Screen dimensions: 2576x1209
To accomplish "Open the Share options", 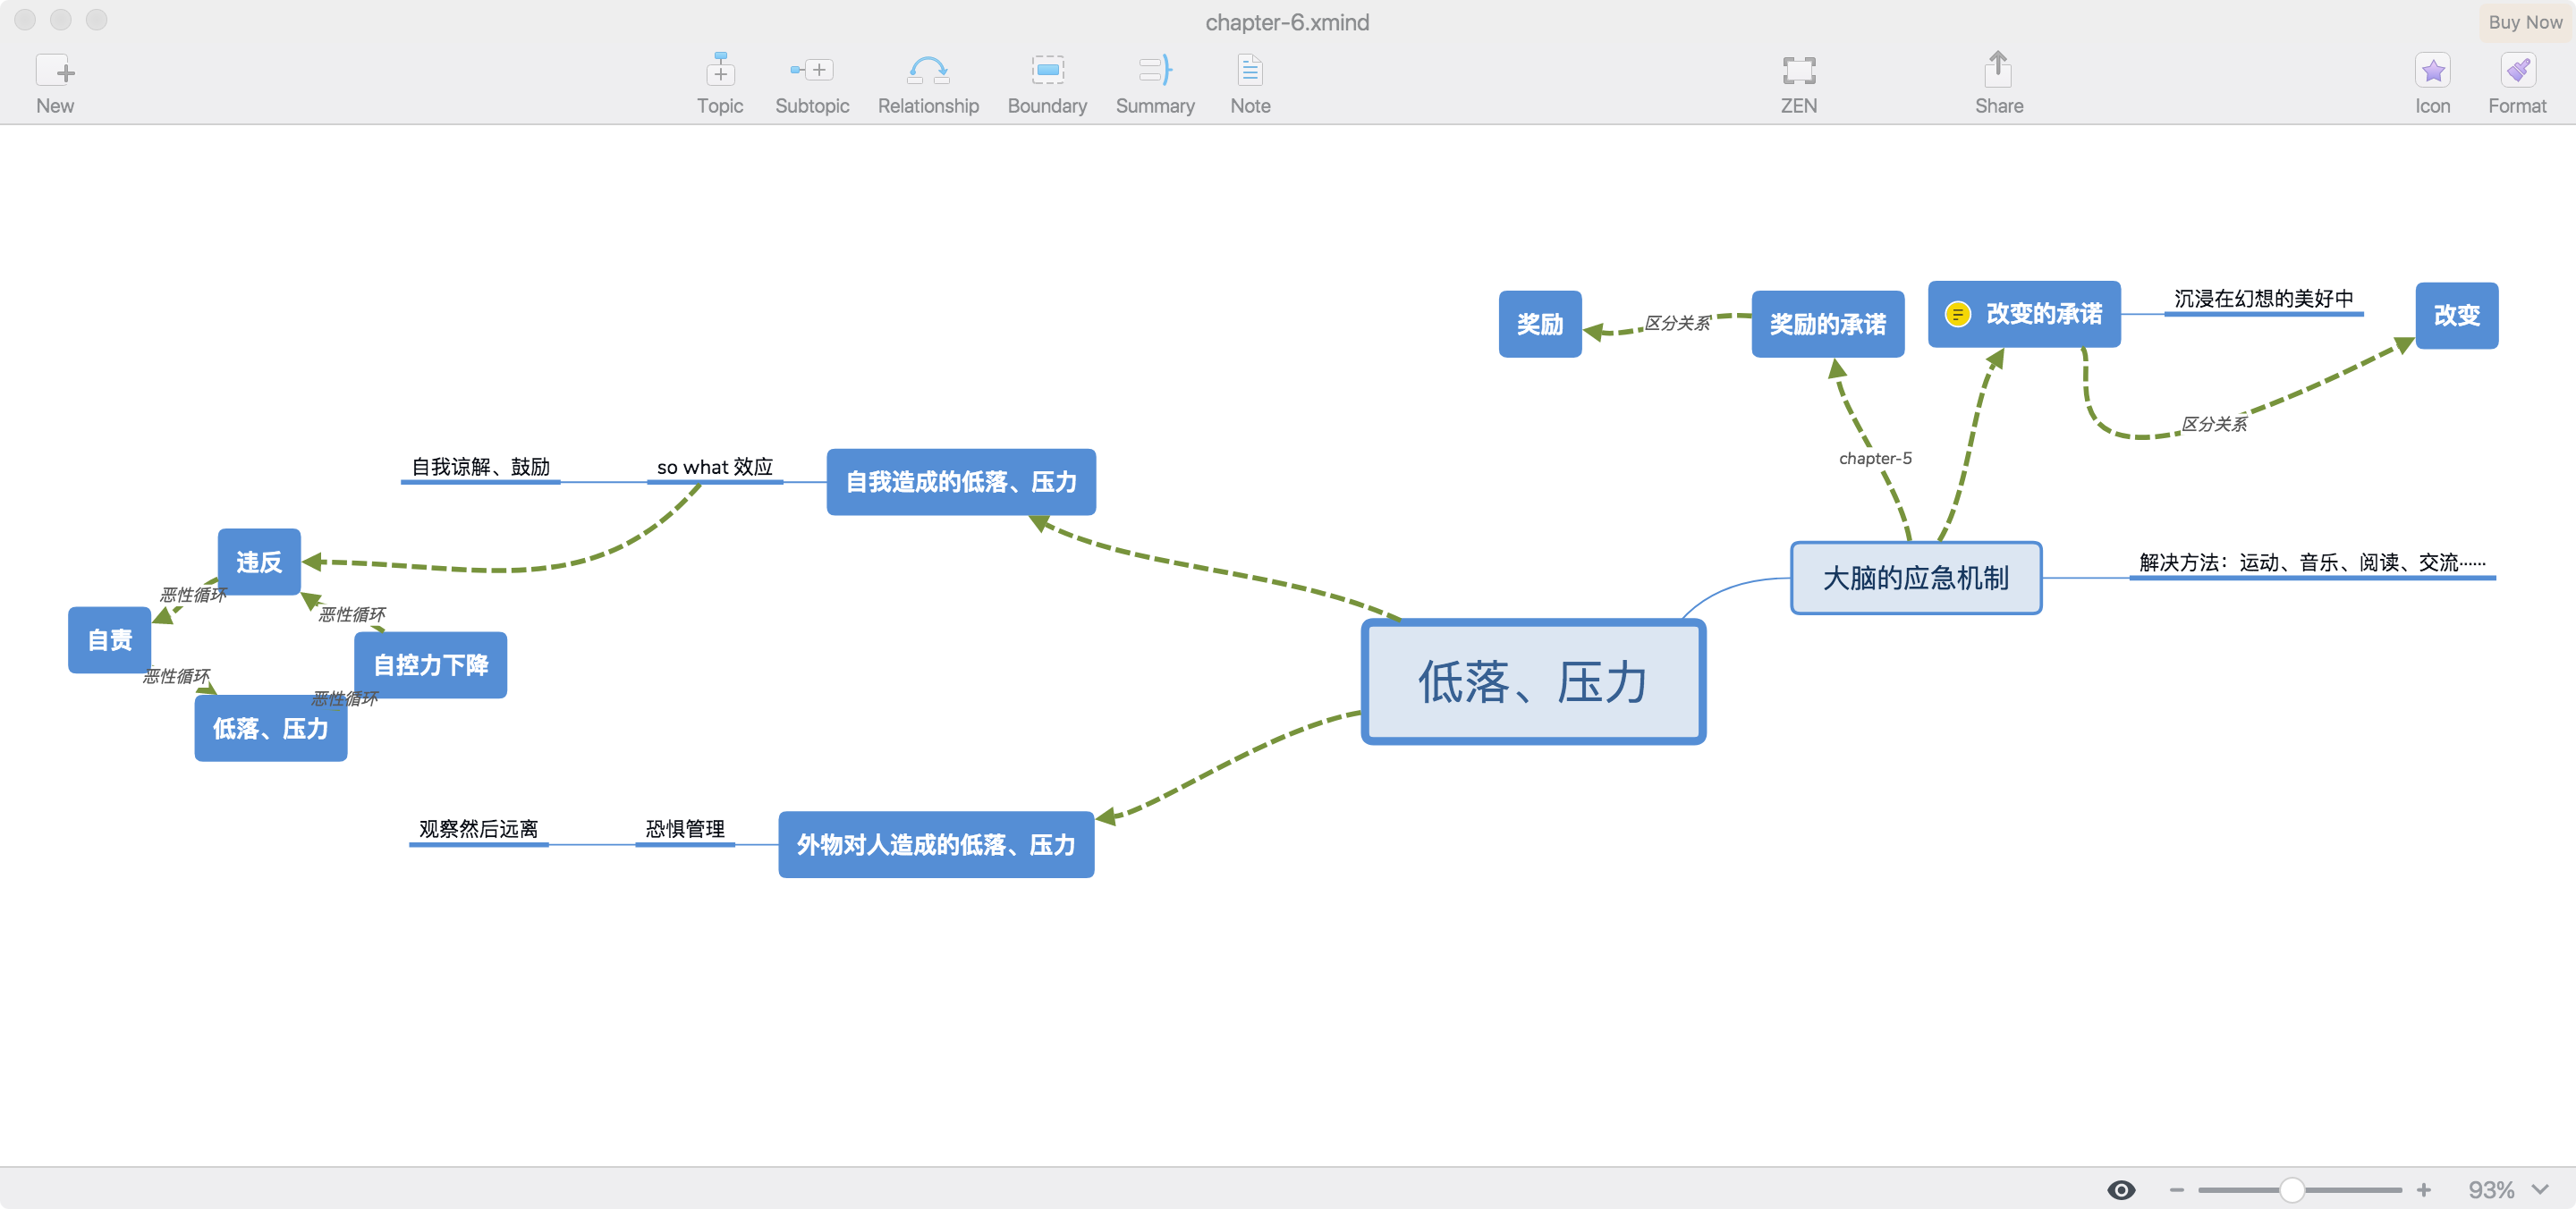I will coord(1997,71).
